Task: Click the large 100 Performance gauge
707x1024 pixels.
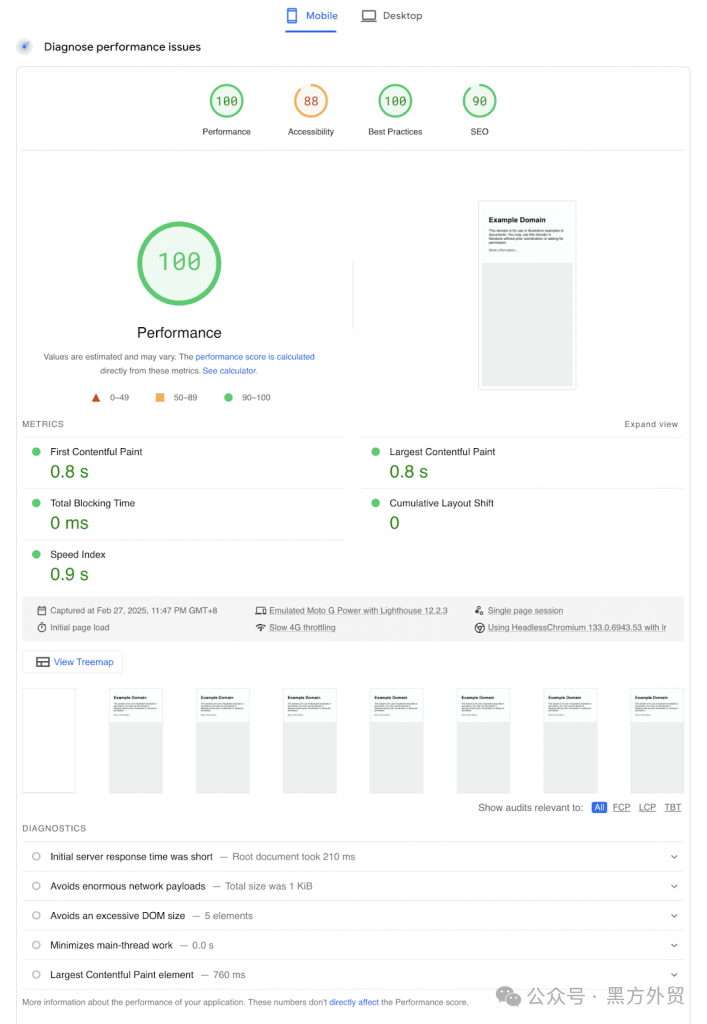Action: pyautogui.click(x=179, y=263)
